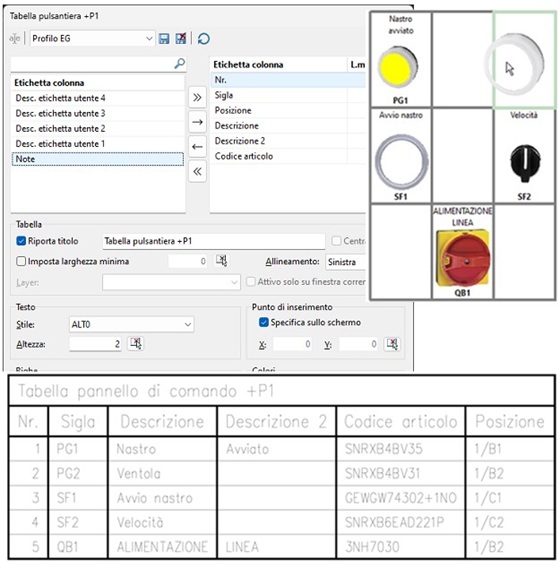This screenshot has width=560, height=568.
Task: Click the title text field Tabella pulsantiera +P1
Action: tap(214, 241)
